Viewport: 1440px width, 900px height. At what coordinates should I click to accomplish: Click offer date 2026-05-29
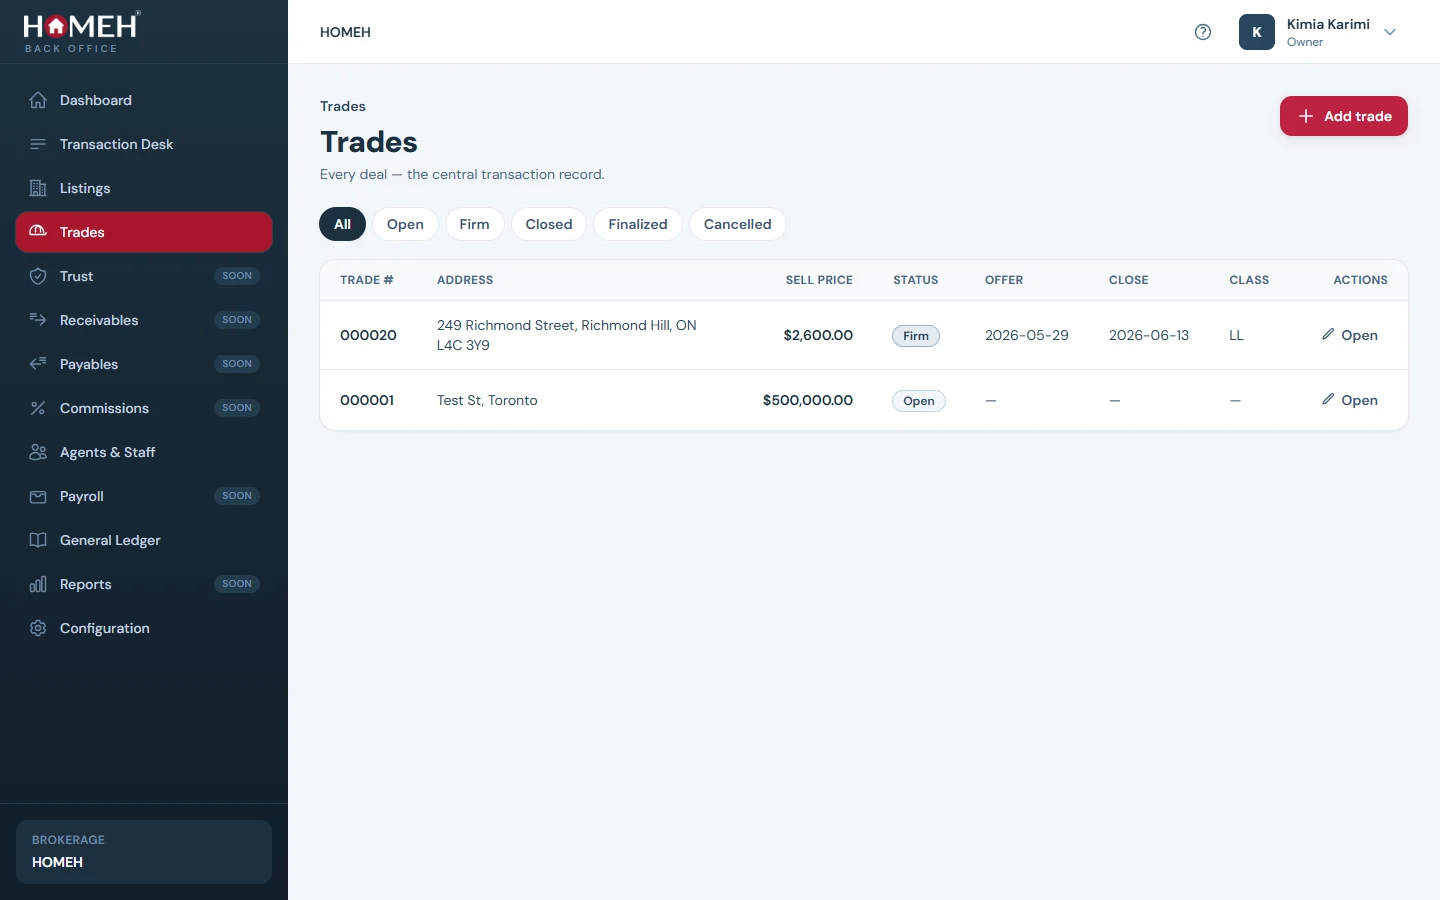[x=1027, y=335]
